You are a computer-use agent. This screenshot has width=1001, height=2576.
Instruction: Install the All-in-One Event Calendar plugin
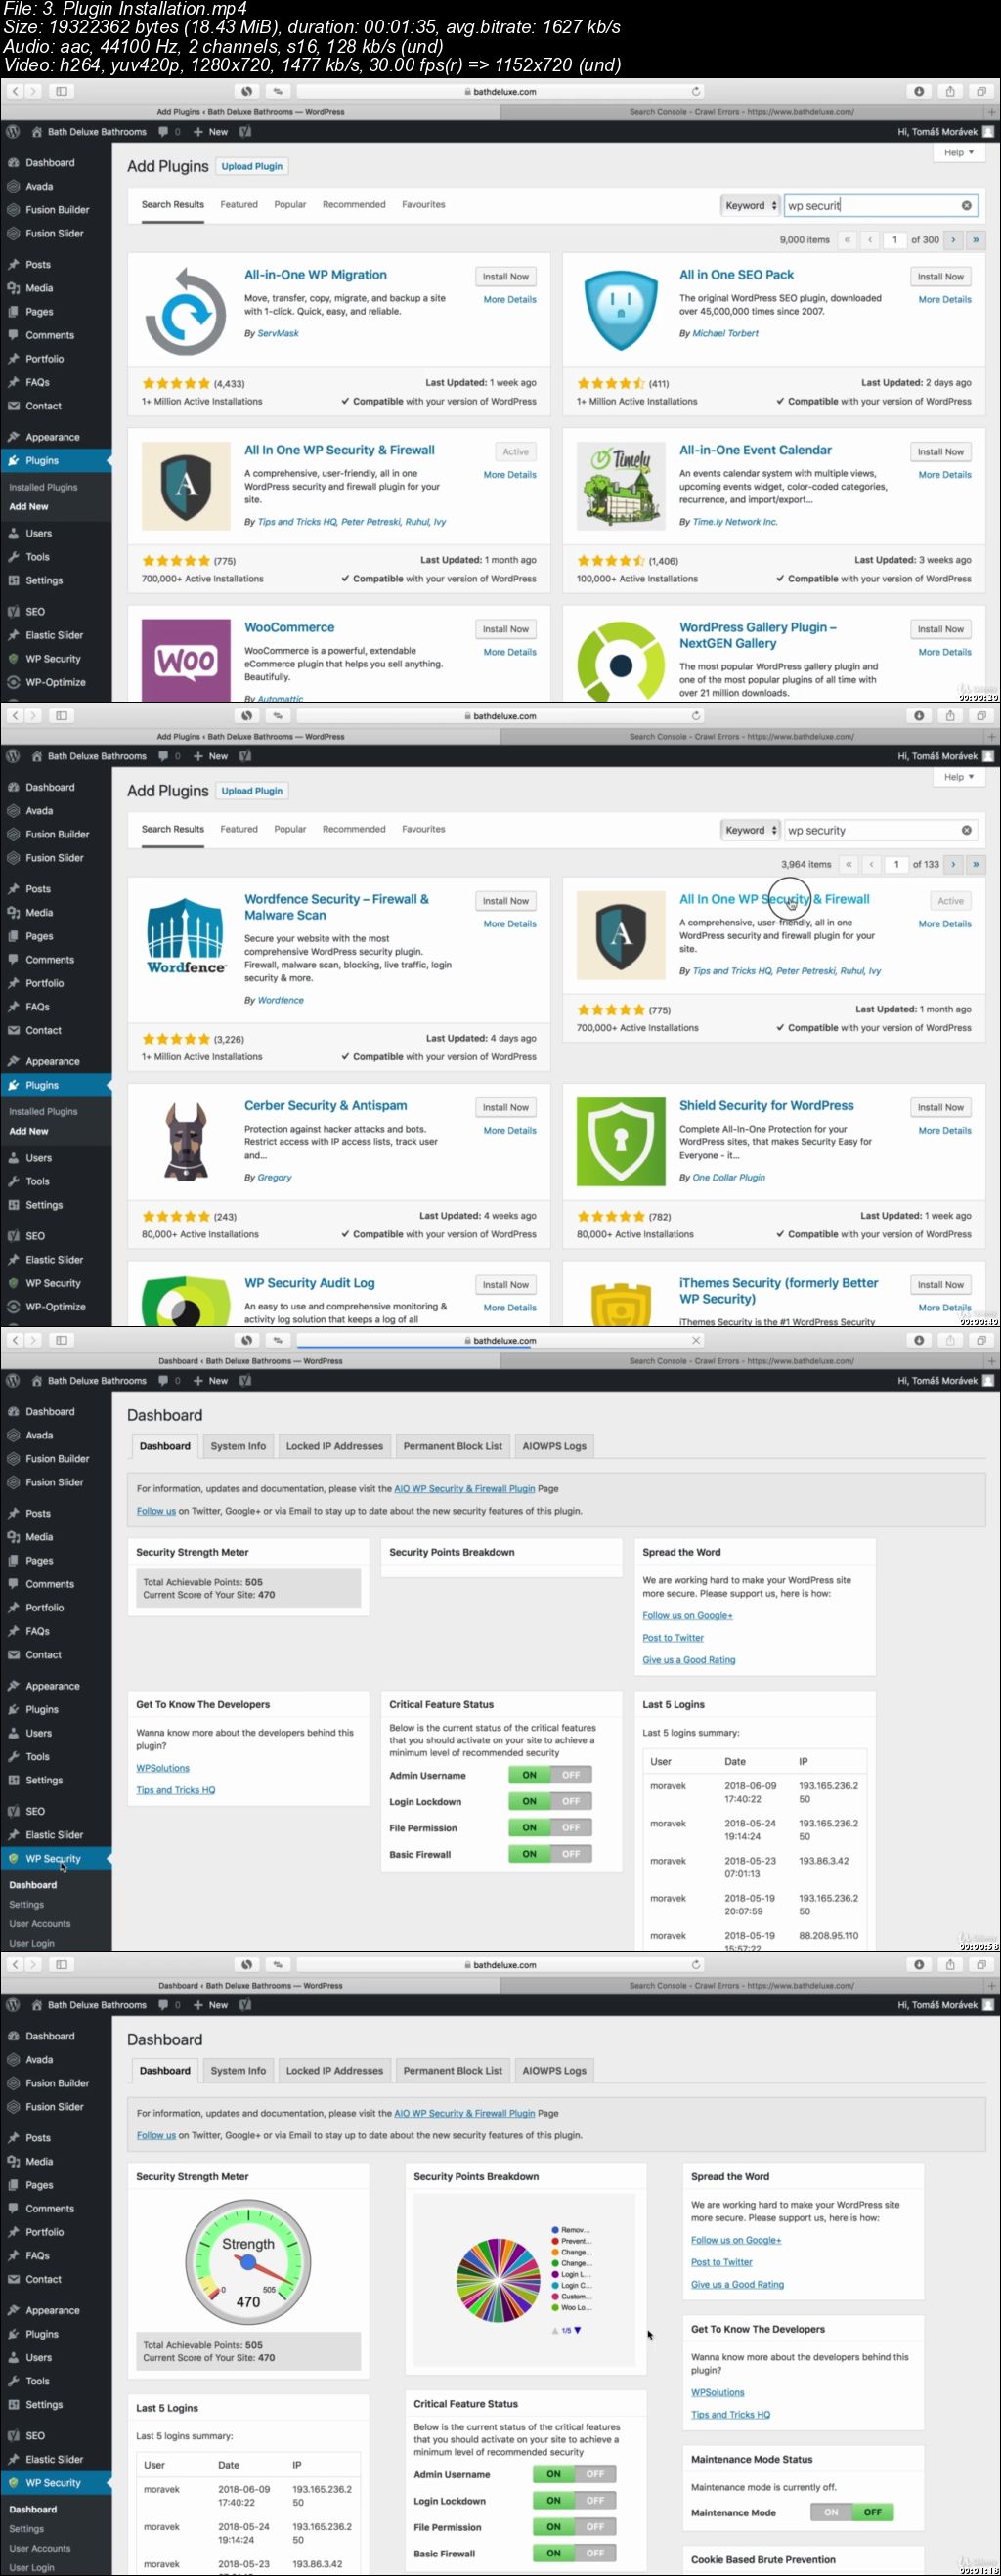click(940, 452)
